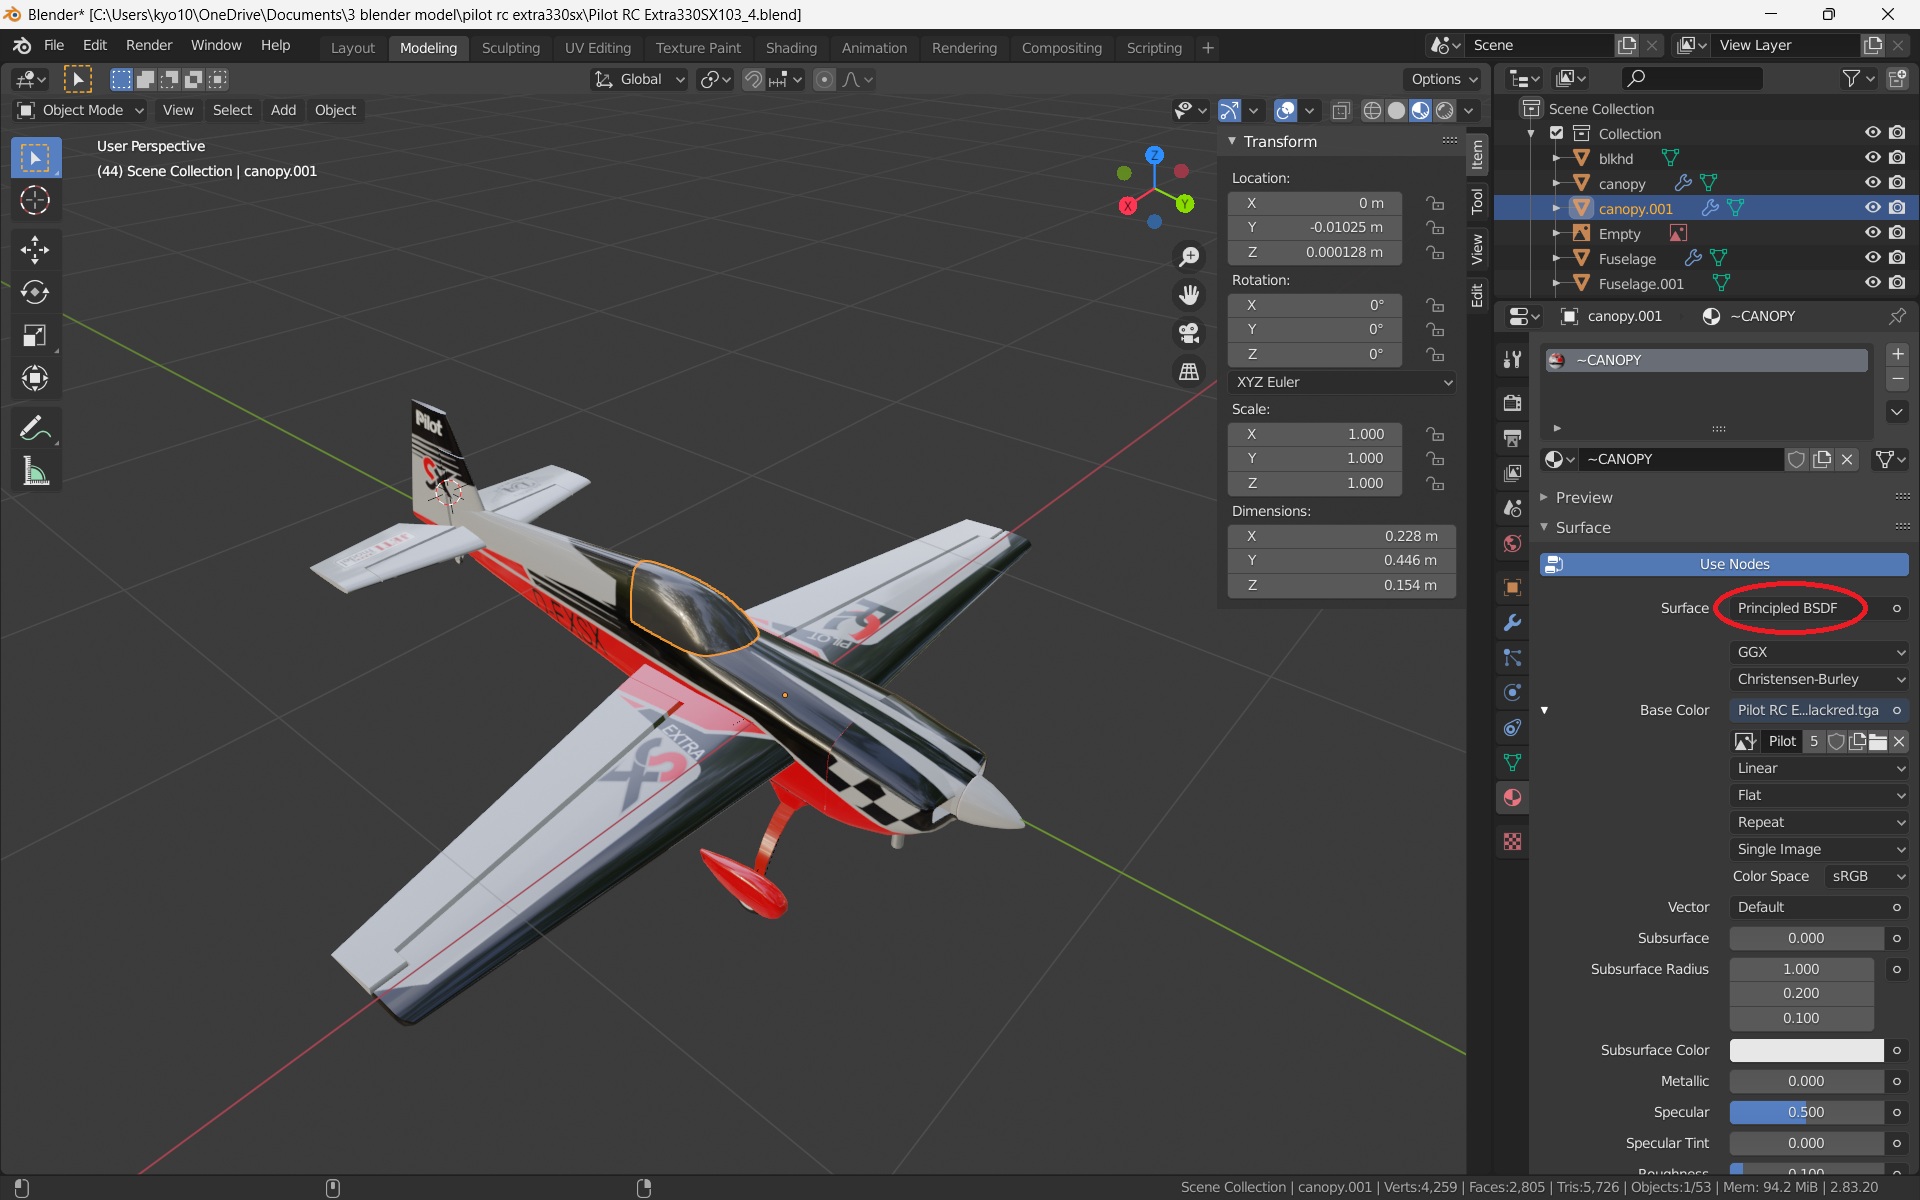Open the Object Mode dropdown
Screen dimensions: 1920x1200
point(82,110)
